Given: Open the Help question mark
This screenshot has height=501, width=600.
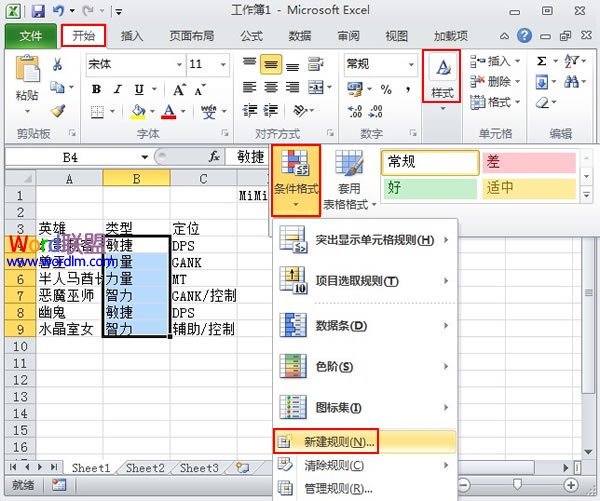Looking at the screenshot, I should [524, 36].
